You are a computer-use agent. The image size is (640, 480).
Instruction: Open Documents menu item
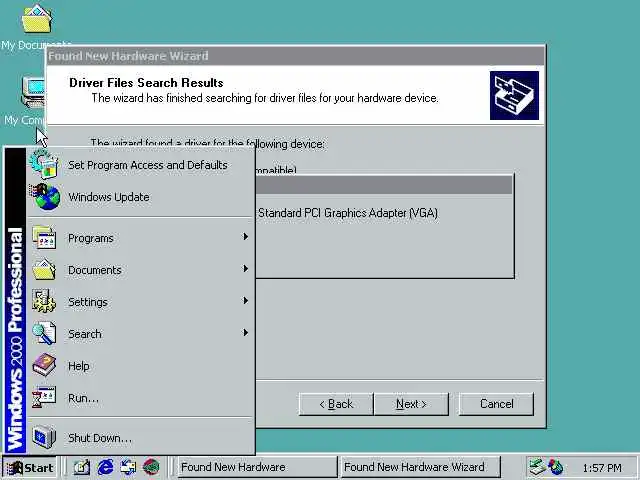click(x=141, y=269)
